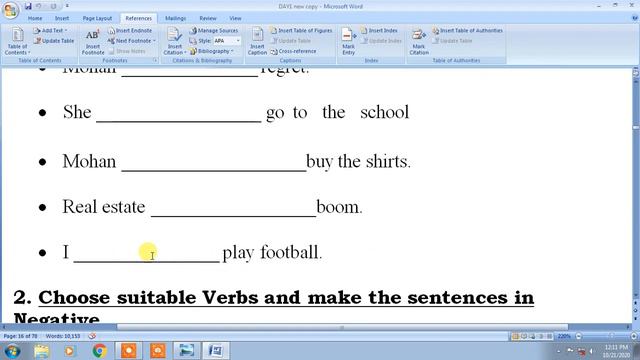Undo the last action
This screenshot has width=640, height=360.
coord(39,6)
